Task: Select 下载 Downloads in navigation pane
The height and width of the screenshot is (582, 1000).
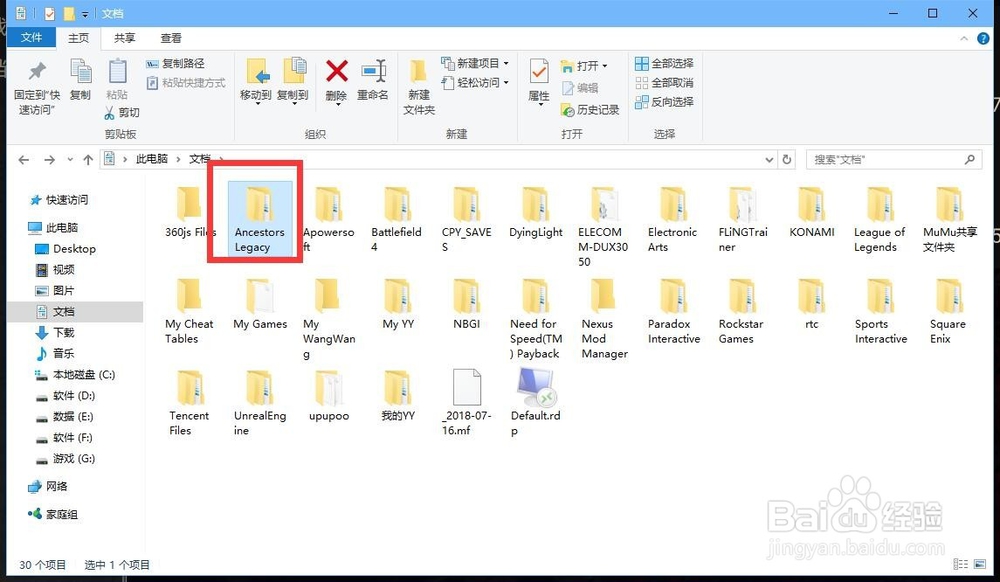Action: click(x=55, y=333)
